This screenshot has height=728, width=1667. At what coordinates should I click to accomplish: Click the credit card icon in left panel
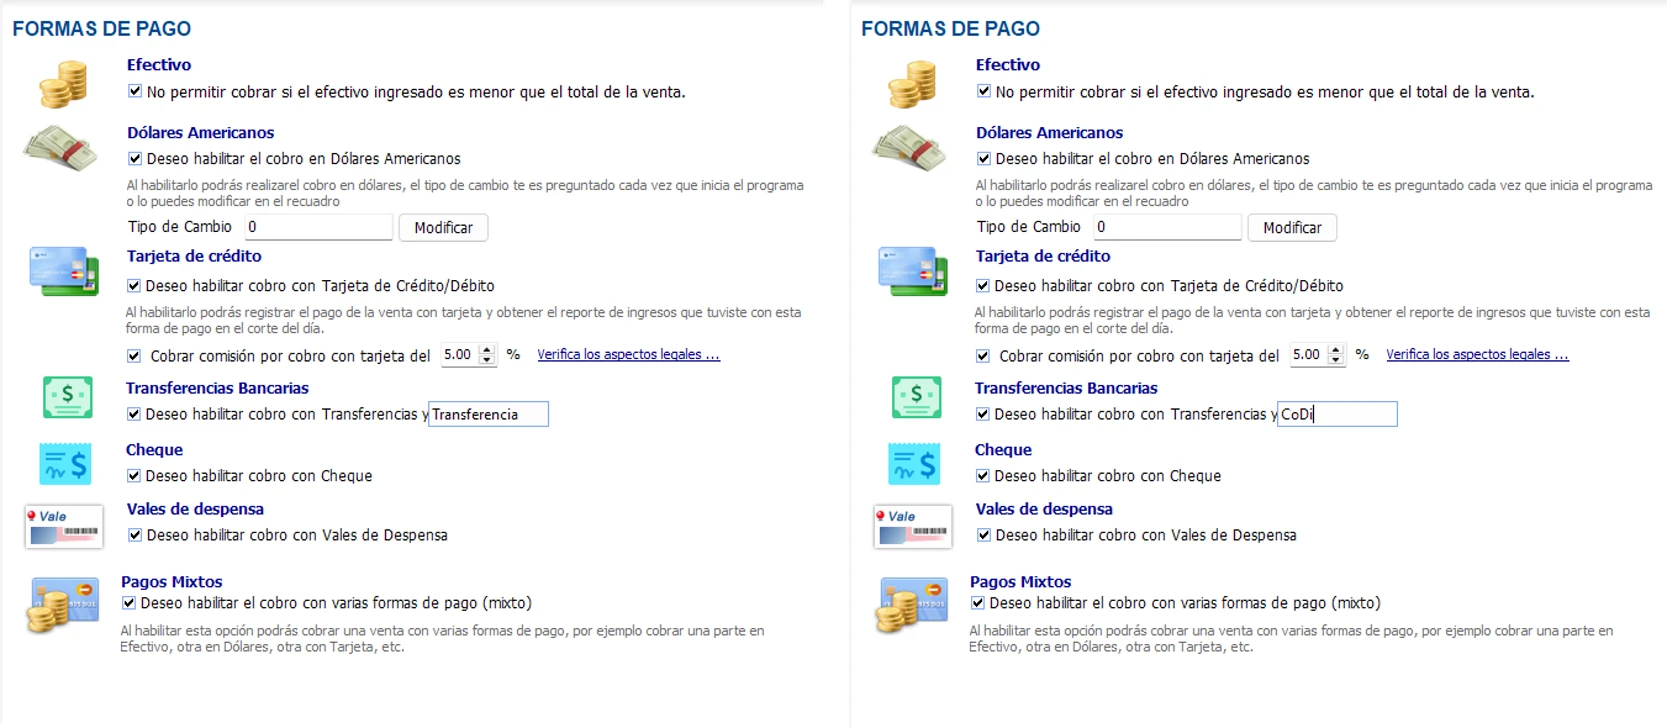point(64,271)
